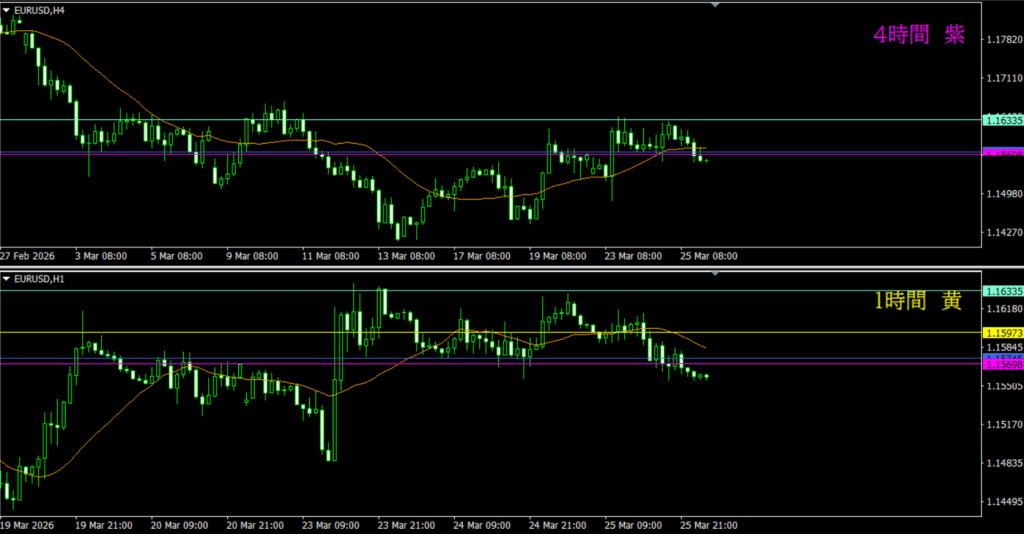Viewport: 1024px width, 534px height.
Task: Select the teal 1.16335 price tag on H4 chart
Action: (x=1002, y=120)
